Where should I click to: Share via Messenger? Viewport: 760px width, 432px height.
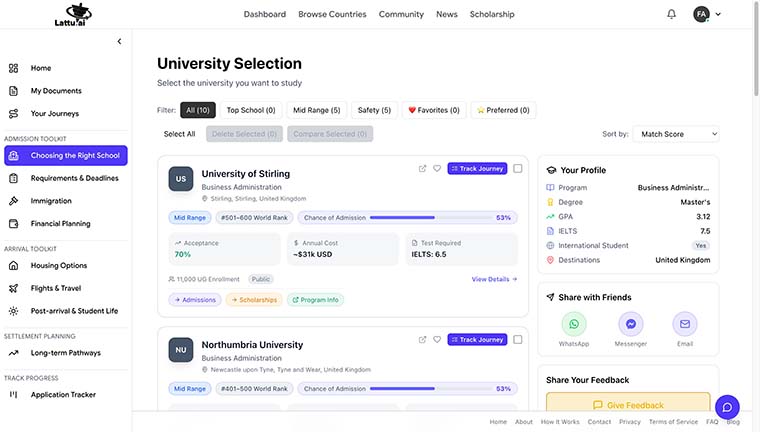coord(631,324)
